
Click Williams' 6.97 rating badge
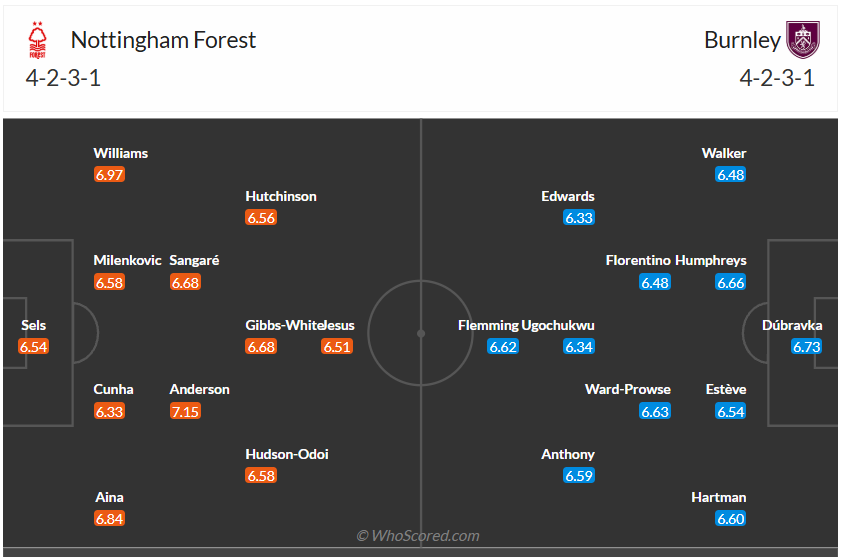coord(109,175)
